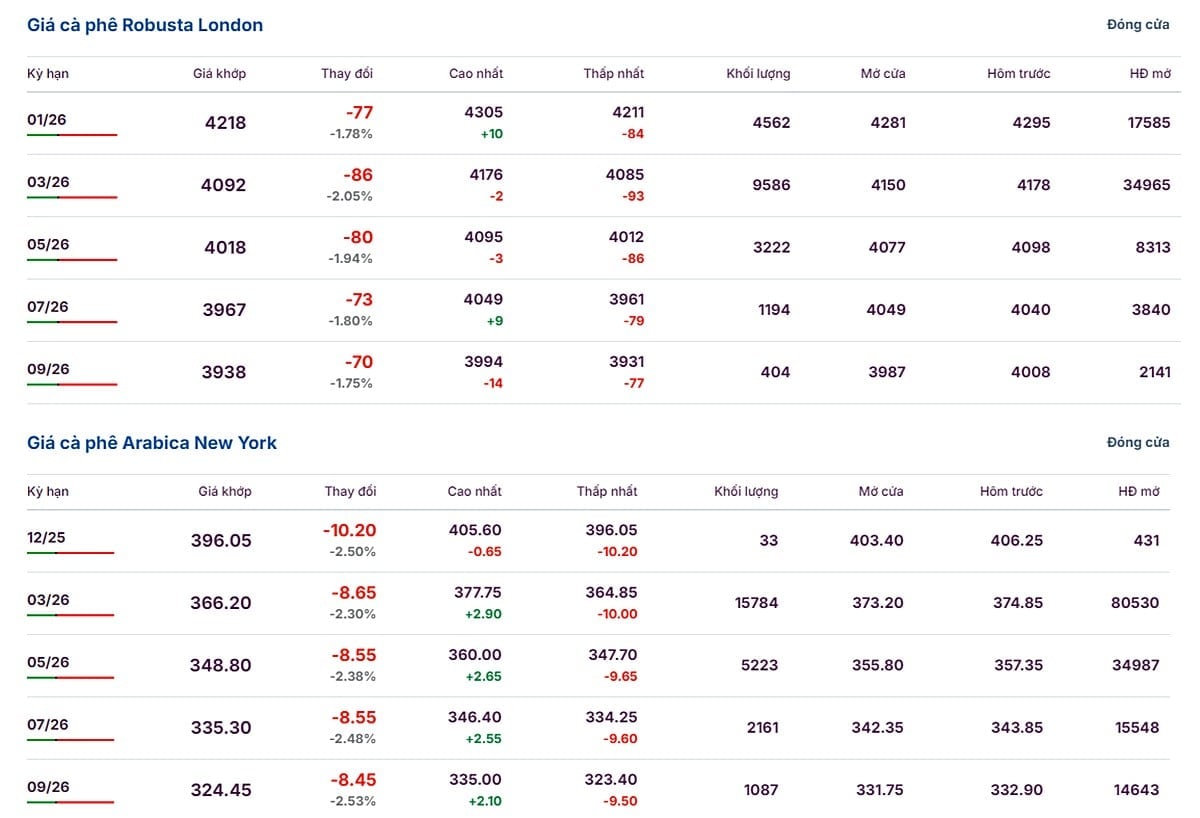Click Arabica table 'HĐ mở' column header
The height and width of the screenshot is (818, 1200).
tap(1138, 491)
